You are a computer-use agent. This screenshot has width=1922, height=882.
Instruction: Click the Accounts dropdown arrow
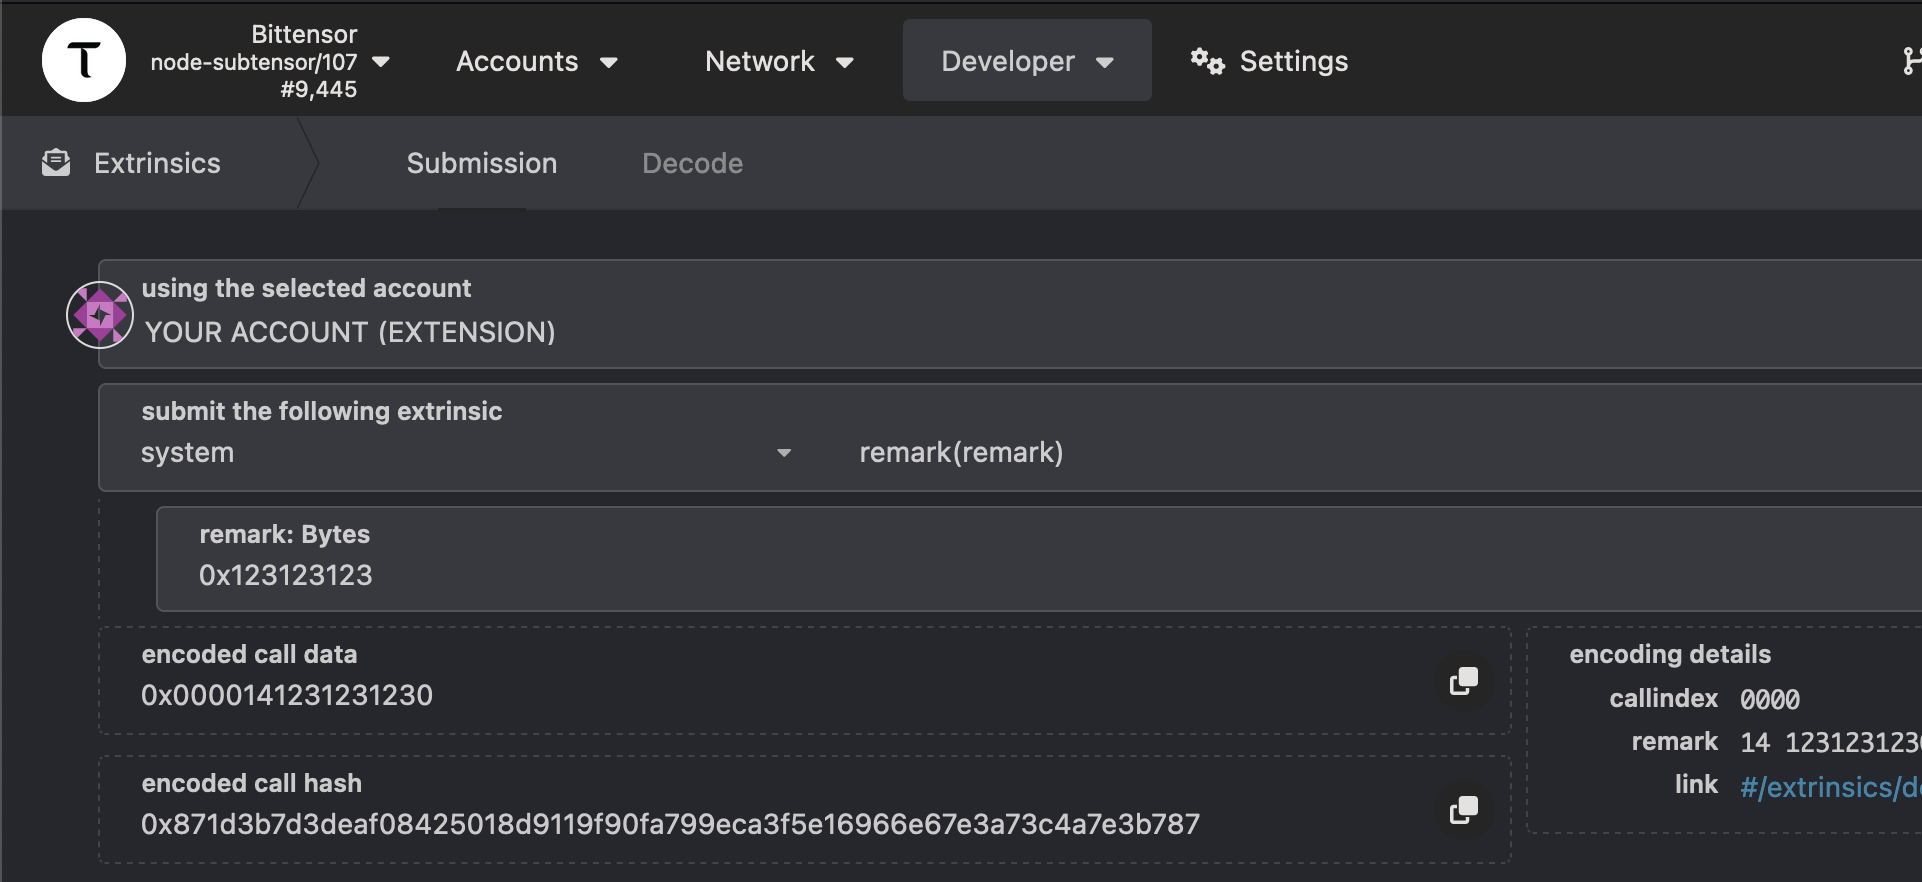pyautogui.click(x=608, y=62)
